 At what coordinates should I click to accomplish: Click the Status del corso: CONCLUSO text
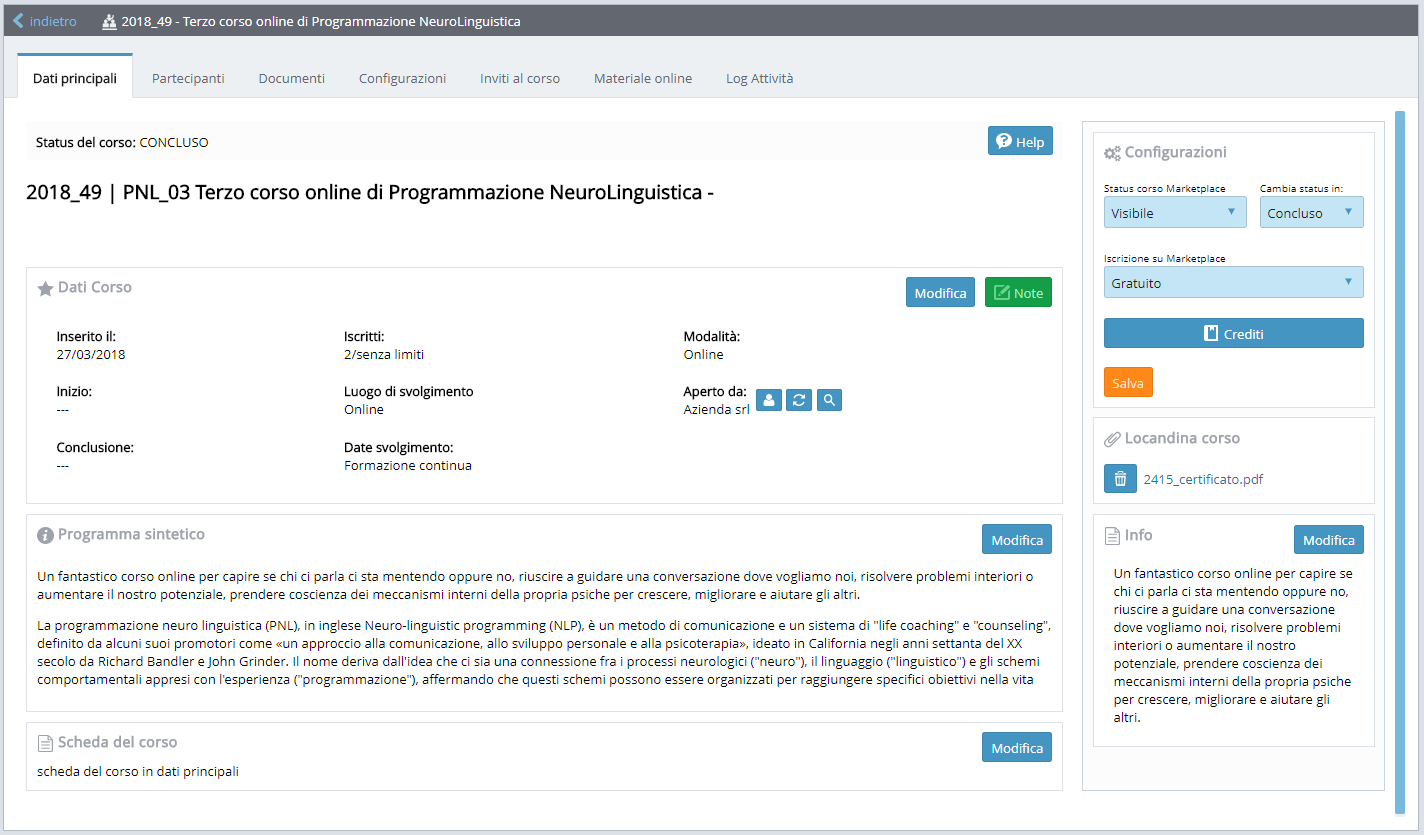pos(122,142)
